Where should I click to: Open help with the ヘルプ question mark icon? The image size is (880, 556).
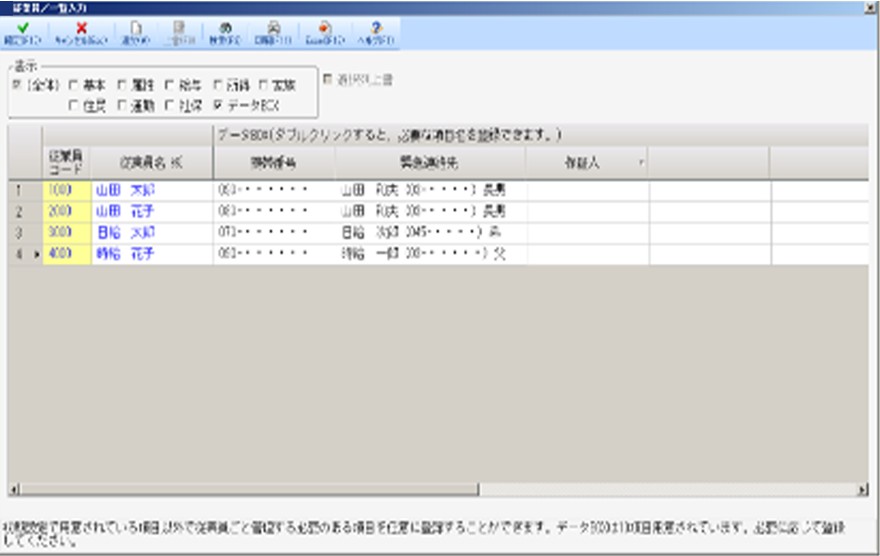coord(376,31)
